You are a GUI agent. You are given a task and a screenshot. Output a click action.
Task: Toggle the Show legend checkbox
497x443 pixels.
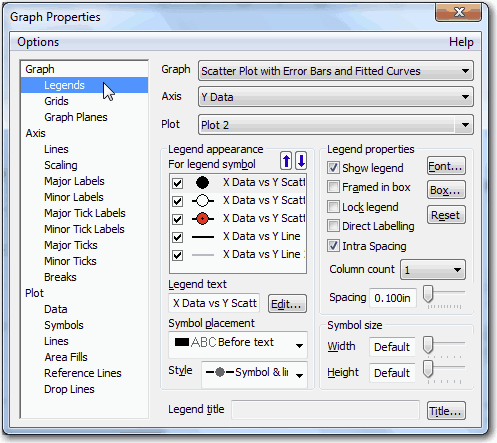coord(333,168)
